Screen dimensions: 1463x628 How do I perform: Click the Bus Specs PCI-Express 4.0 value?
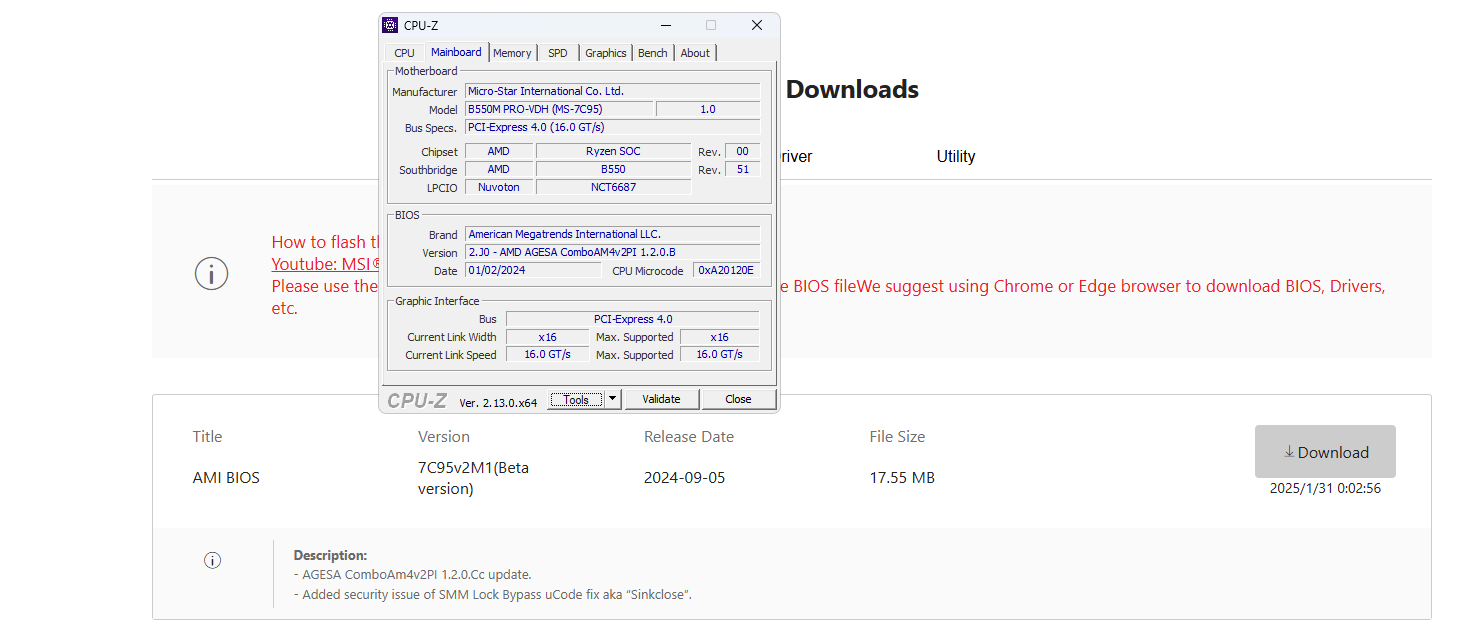pos(612,127)
